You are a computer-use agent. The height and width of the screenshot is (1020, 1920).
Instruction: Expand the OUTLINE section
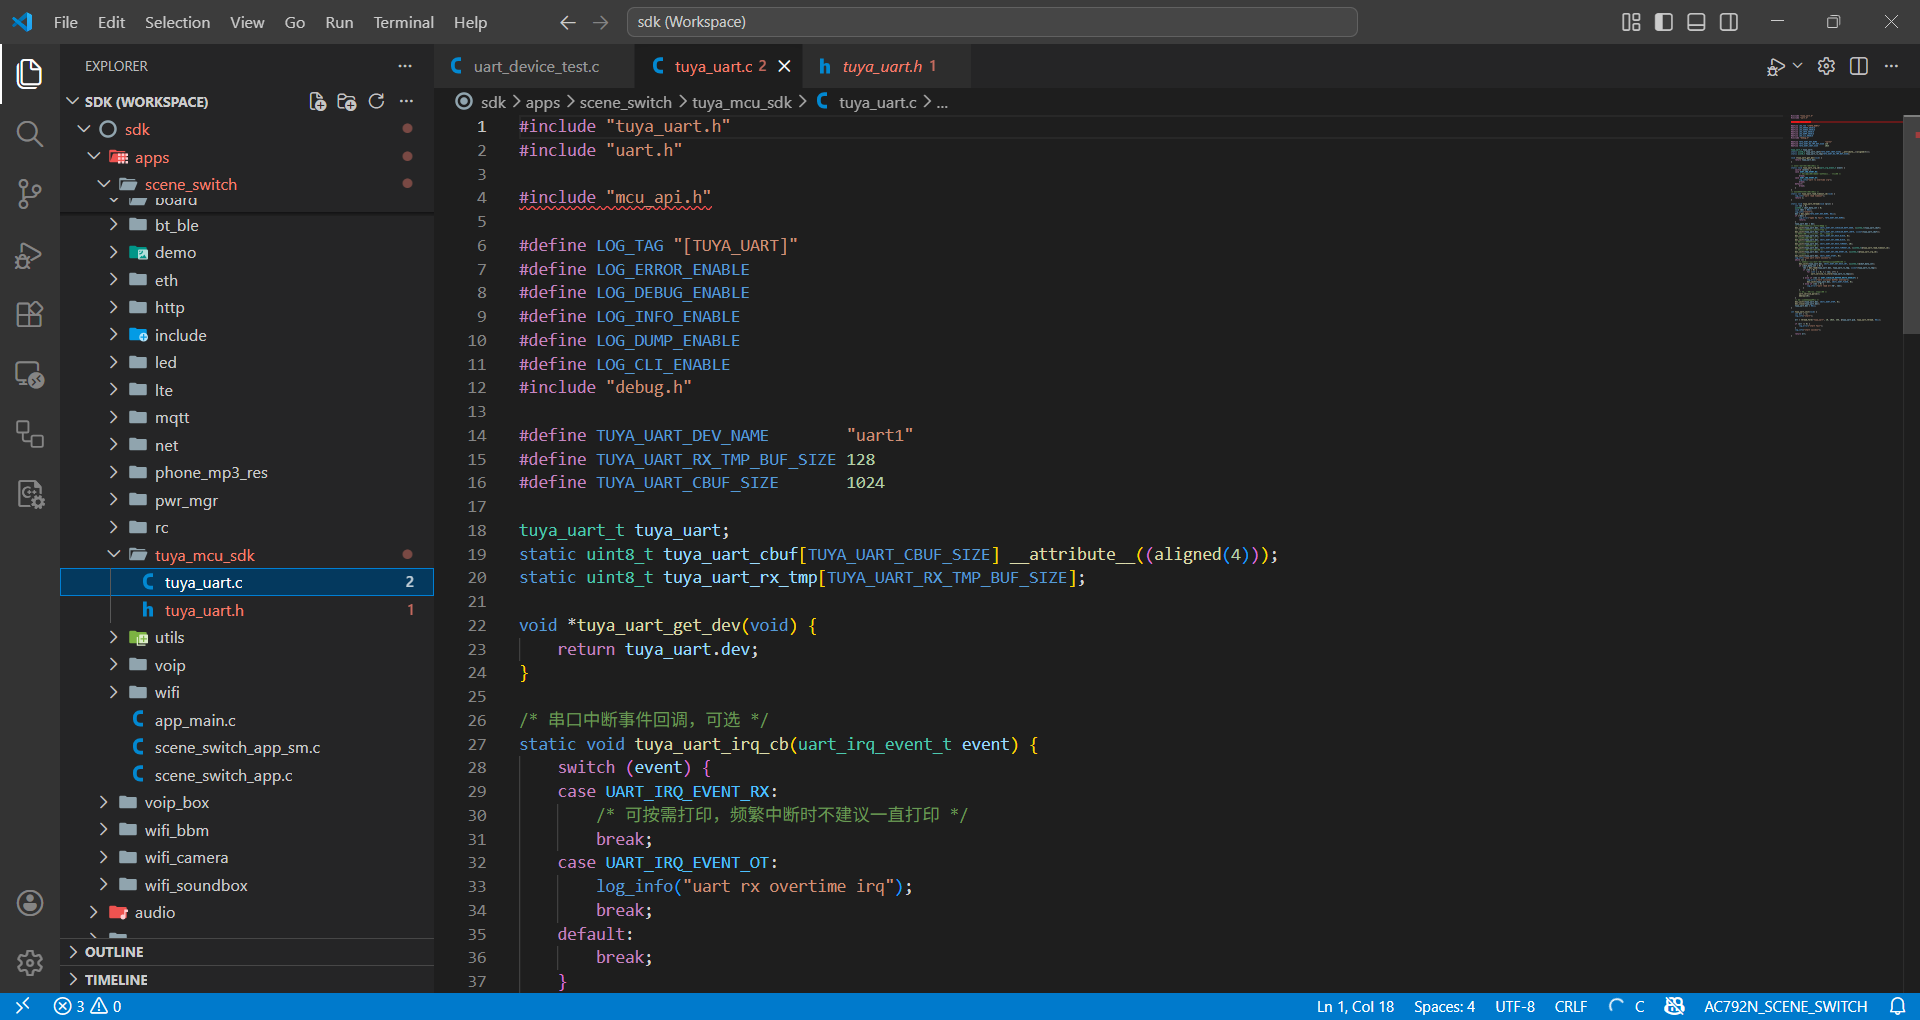(114, 952)
